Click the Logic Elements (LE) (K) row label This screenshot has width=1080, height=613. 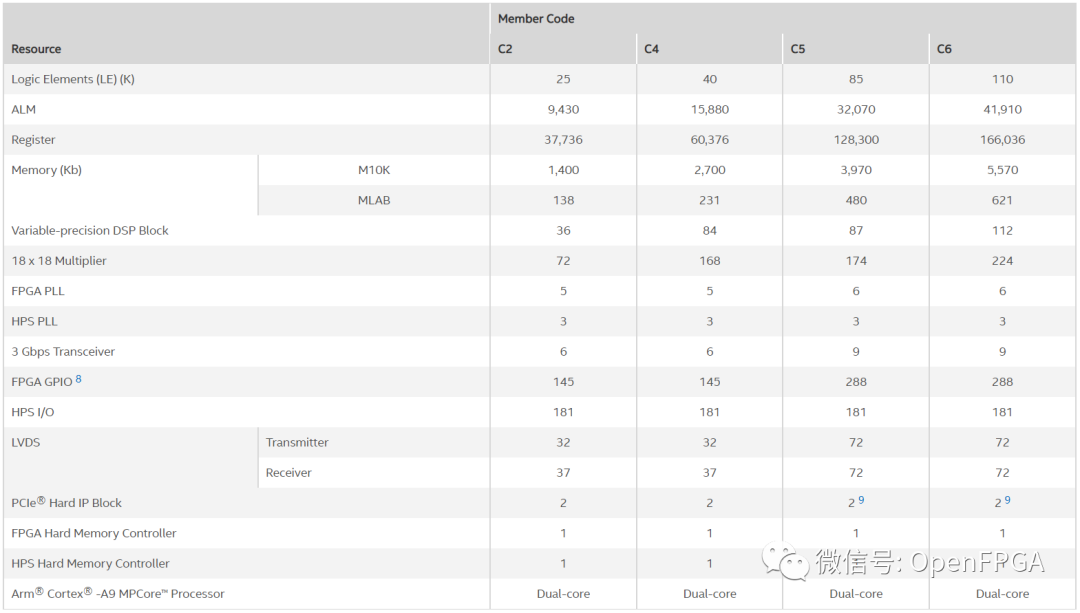(x=73, y=79)
